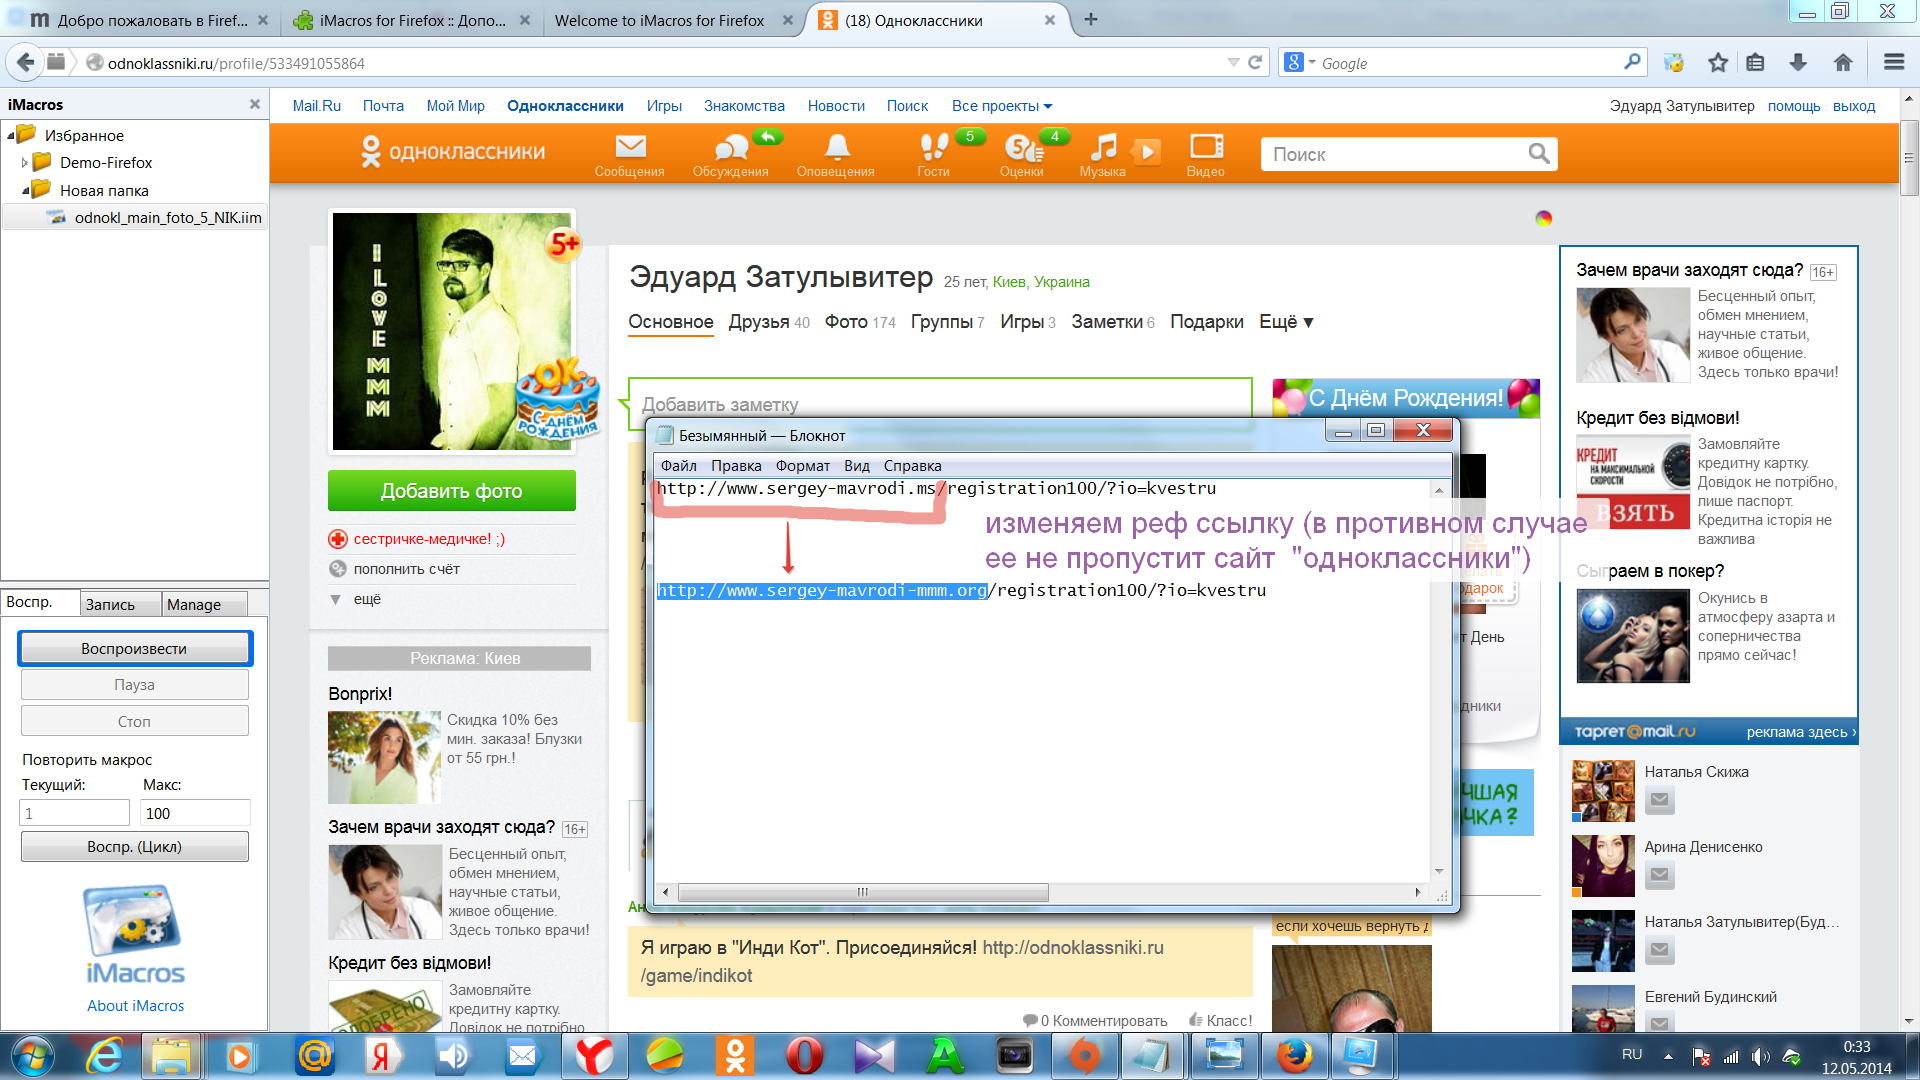The height and width of the screenshot is (1080, 1920).
Task: Click green Добавить фото button
Action: pos(452,491)
